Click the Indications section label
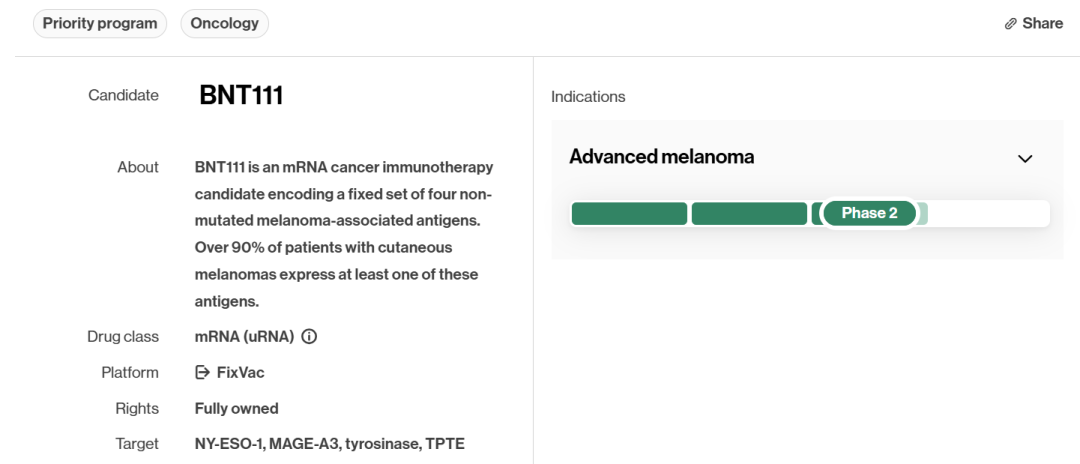1080x464 pixels. (588, 97)
